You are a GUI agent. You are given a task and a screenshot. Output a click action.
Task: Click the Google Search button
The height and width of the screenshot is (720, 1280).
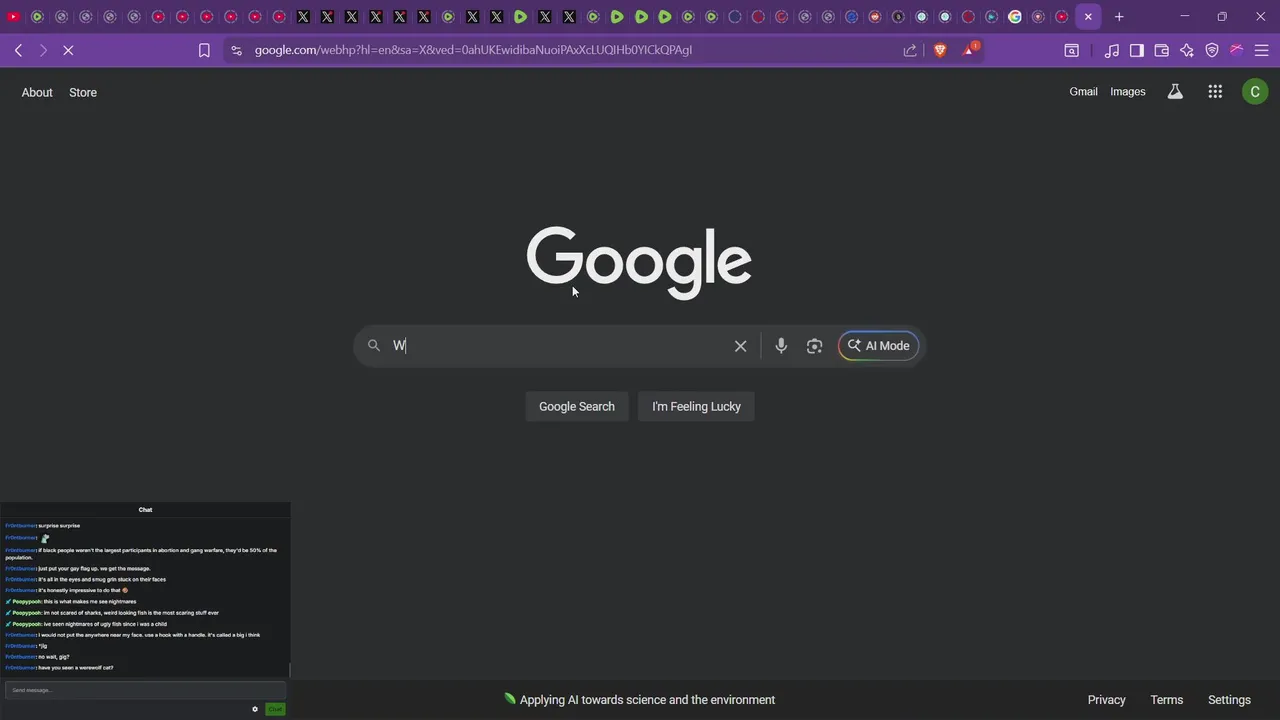[577, 407]
